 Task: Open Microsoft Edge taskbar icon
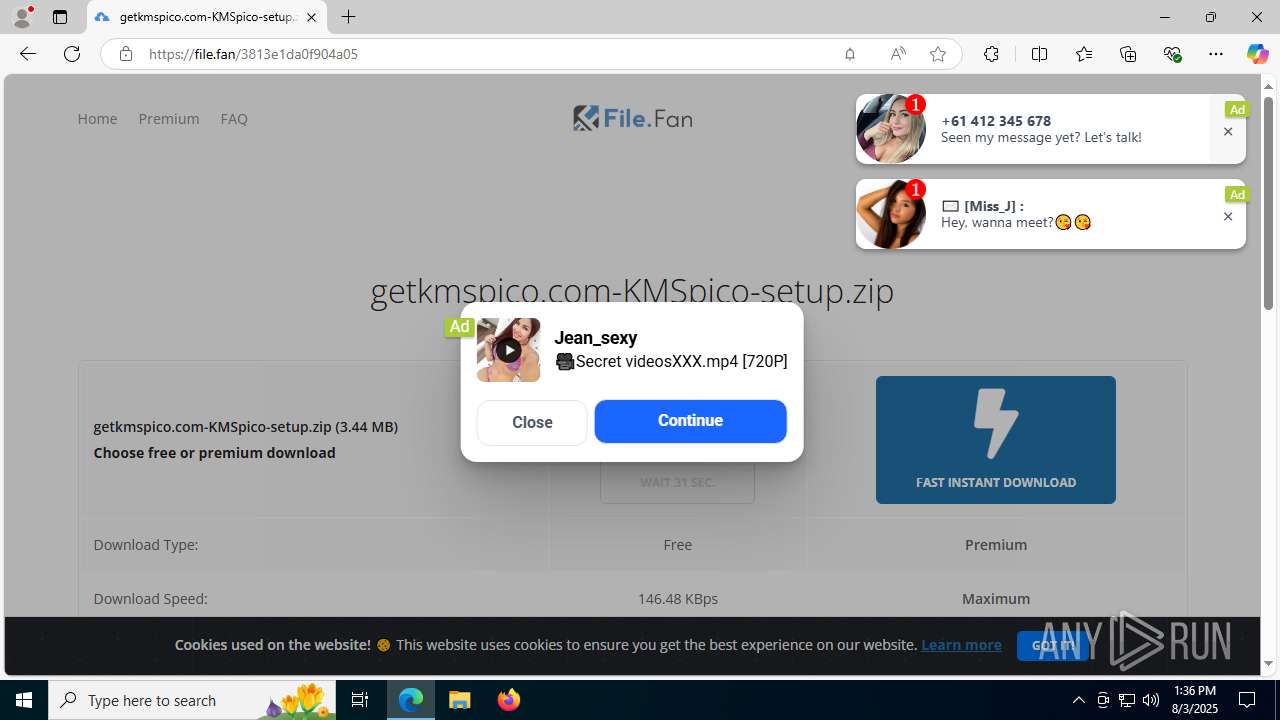411,700
